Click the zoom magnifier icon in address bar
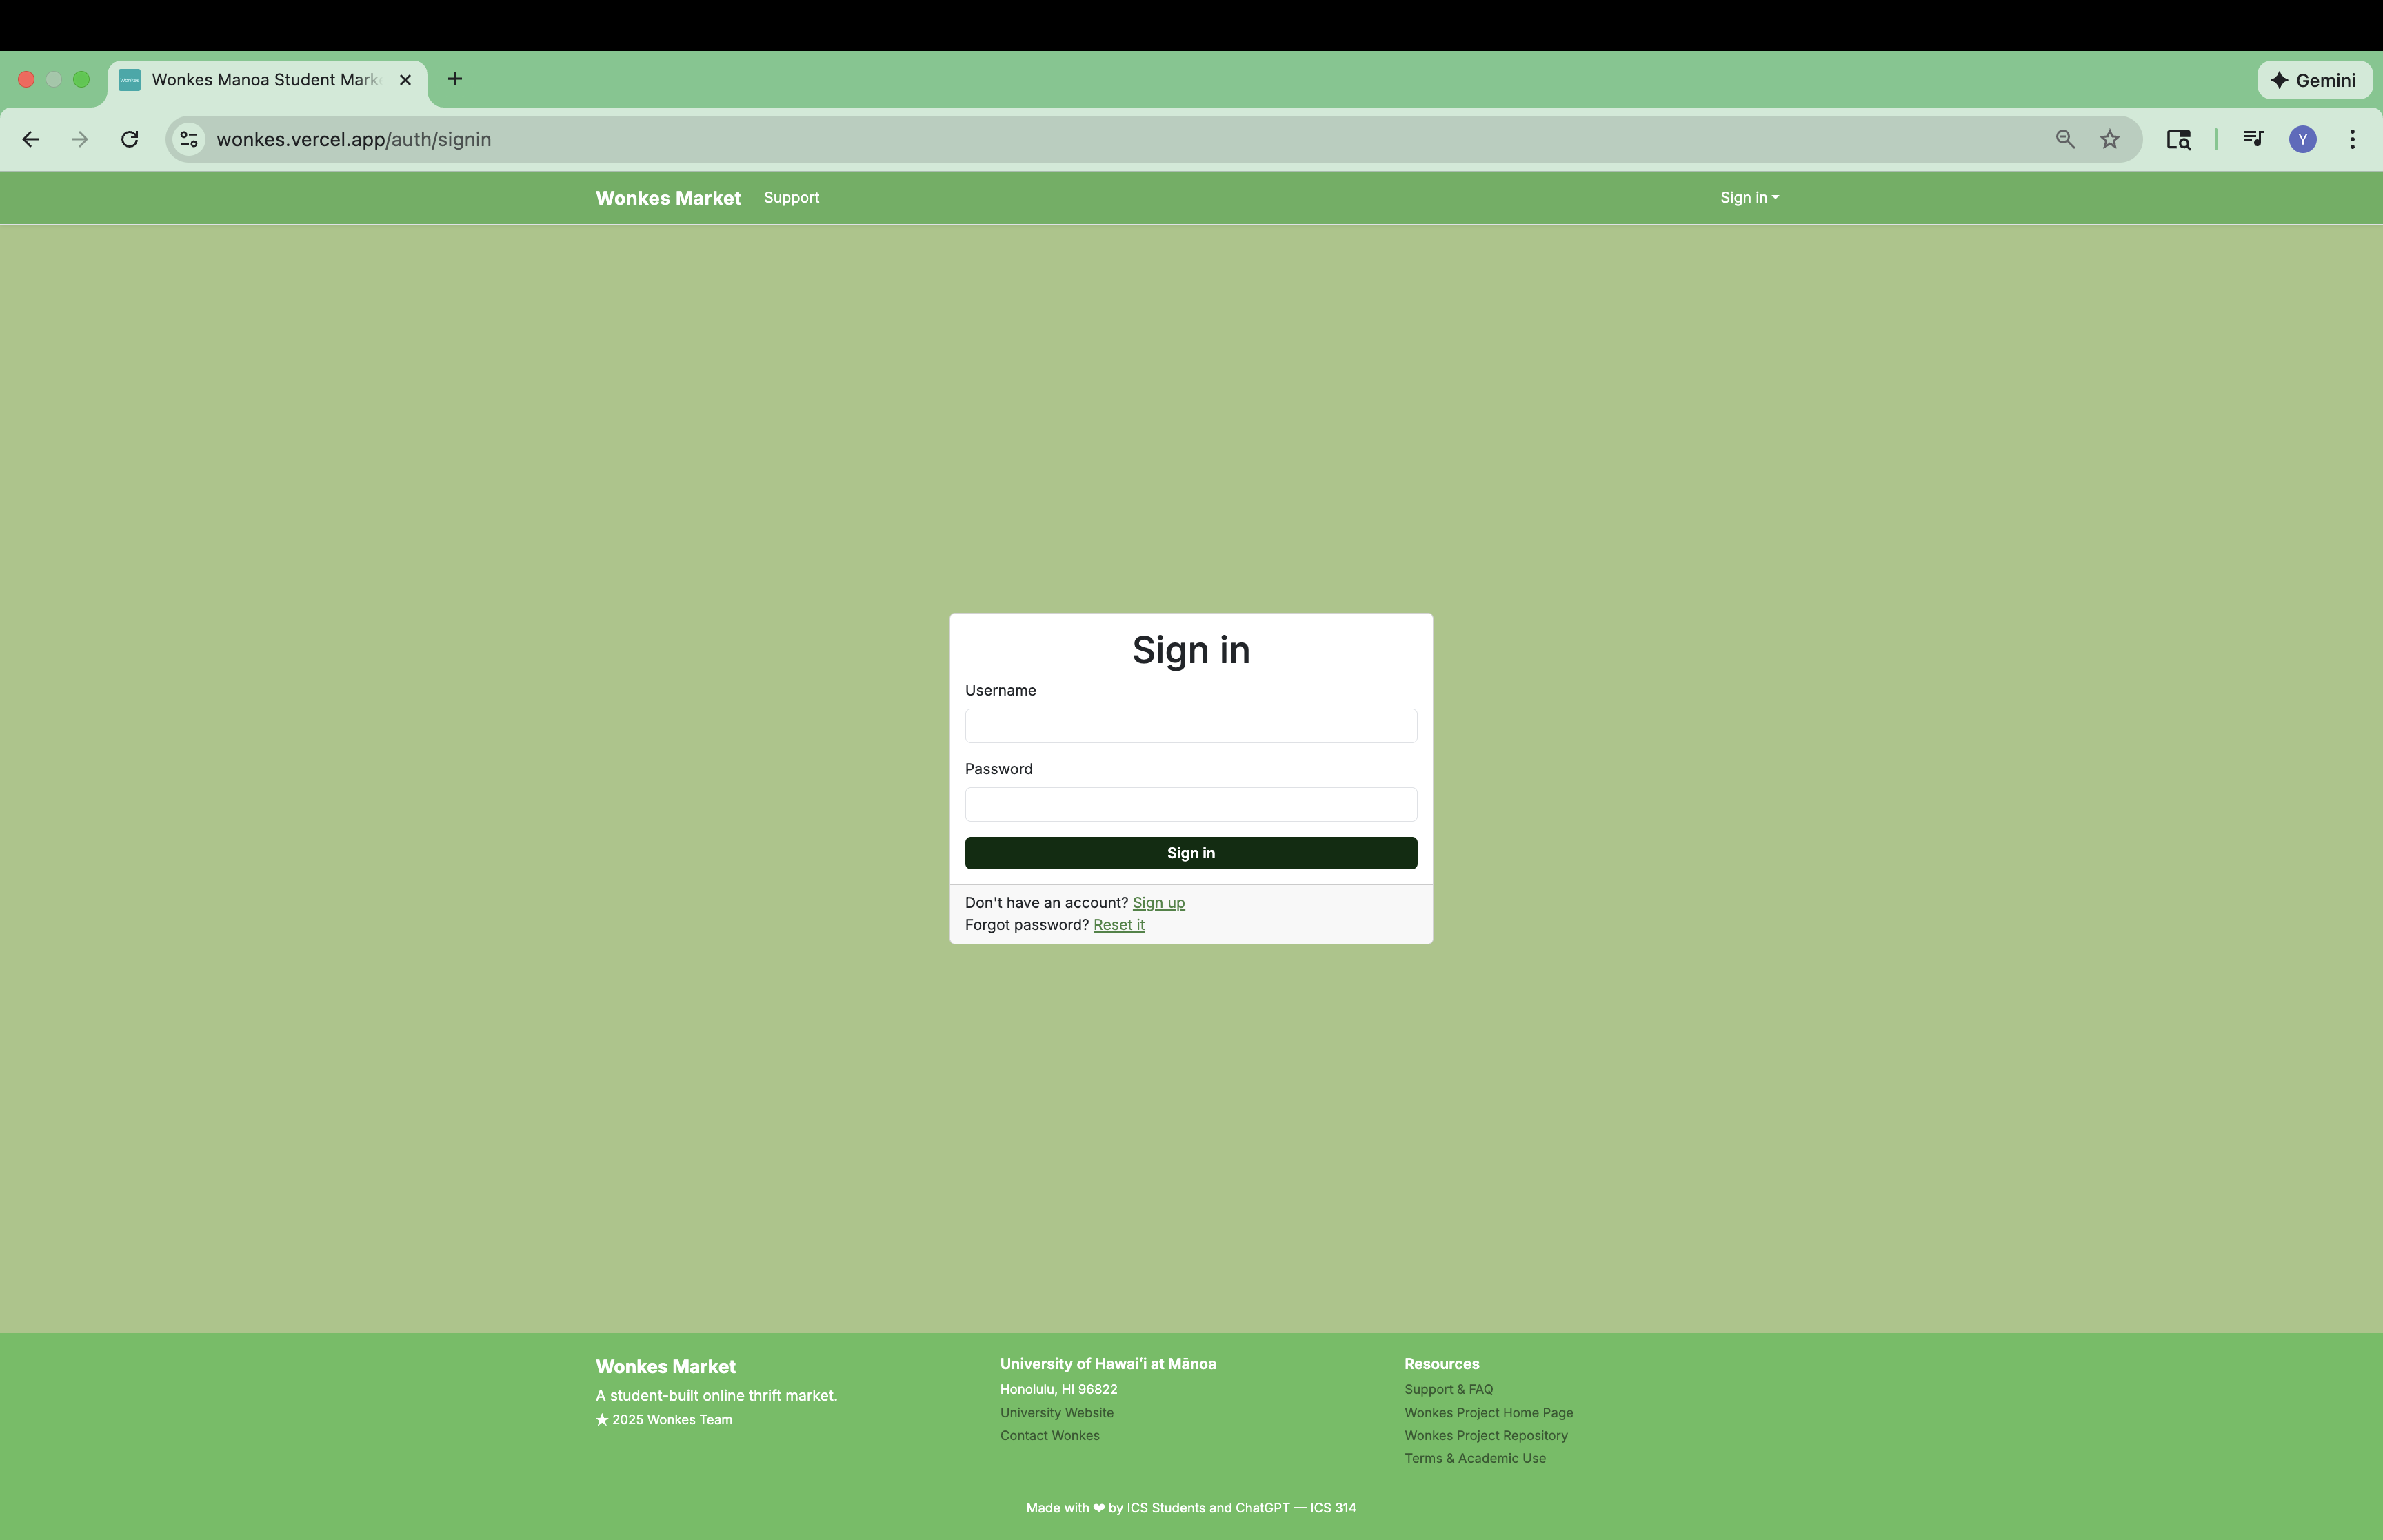This screenshot has height=1540, width=2383. click(2065, 139)
